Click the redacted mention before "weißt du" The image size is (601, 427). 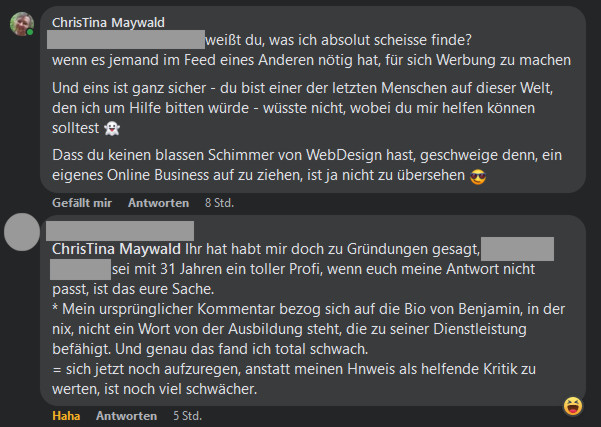click(125, 40)
